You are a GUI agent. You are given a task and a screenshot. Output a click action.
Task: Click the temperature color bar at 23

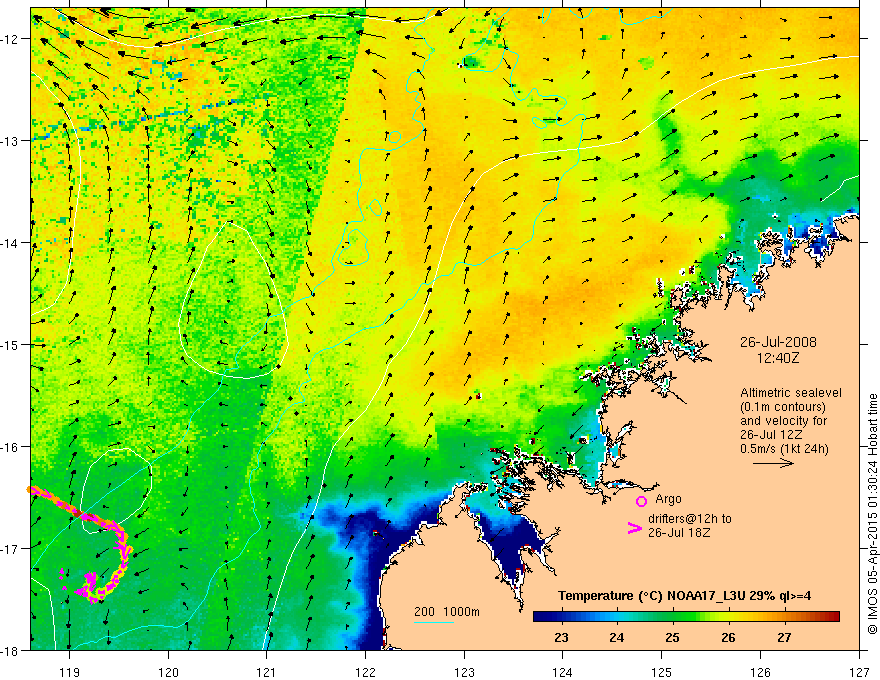click(x=561, y=617)
